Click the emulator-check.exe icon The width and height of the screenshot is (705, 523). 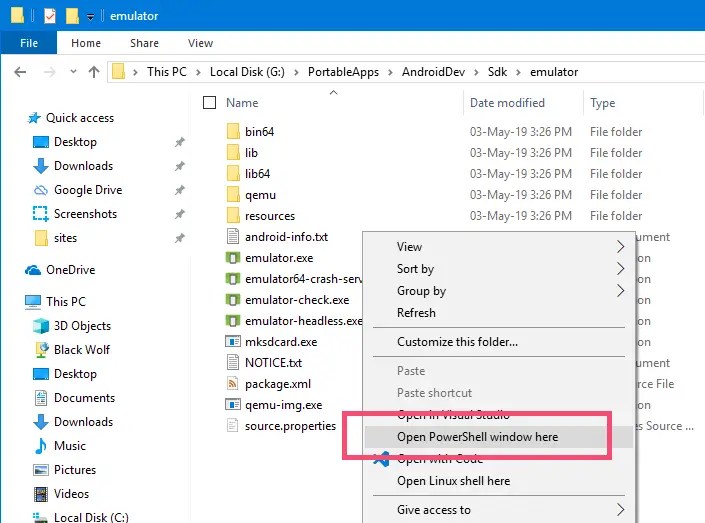233,299
